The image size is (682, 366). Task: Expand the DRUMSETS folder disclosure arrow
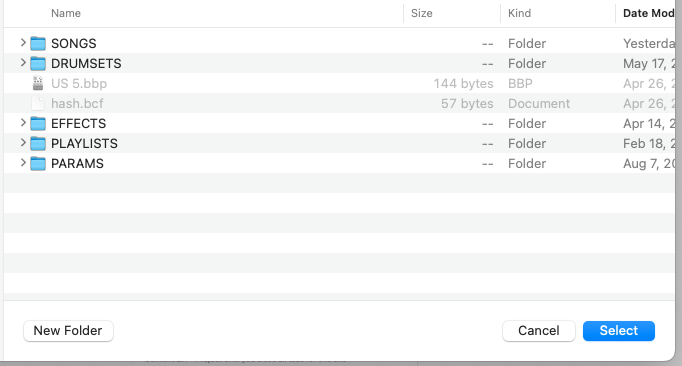pyautogui.click(x=23, y=63)
